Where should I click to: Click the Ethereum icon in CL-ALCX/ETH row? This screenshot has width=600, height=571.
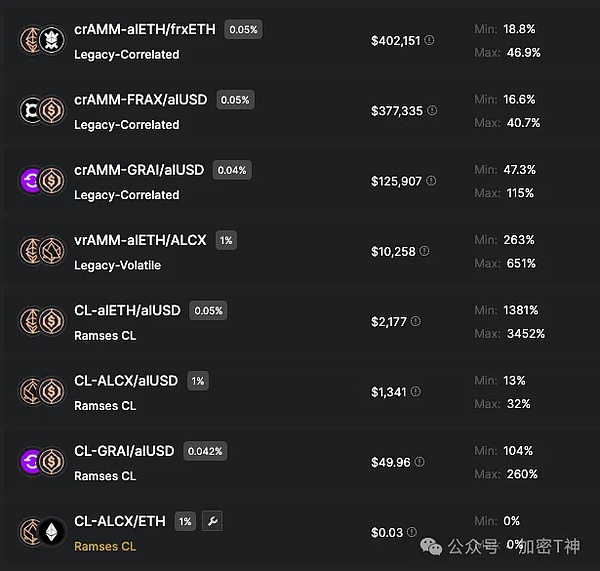(51, 532)
